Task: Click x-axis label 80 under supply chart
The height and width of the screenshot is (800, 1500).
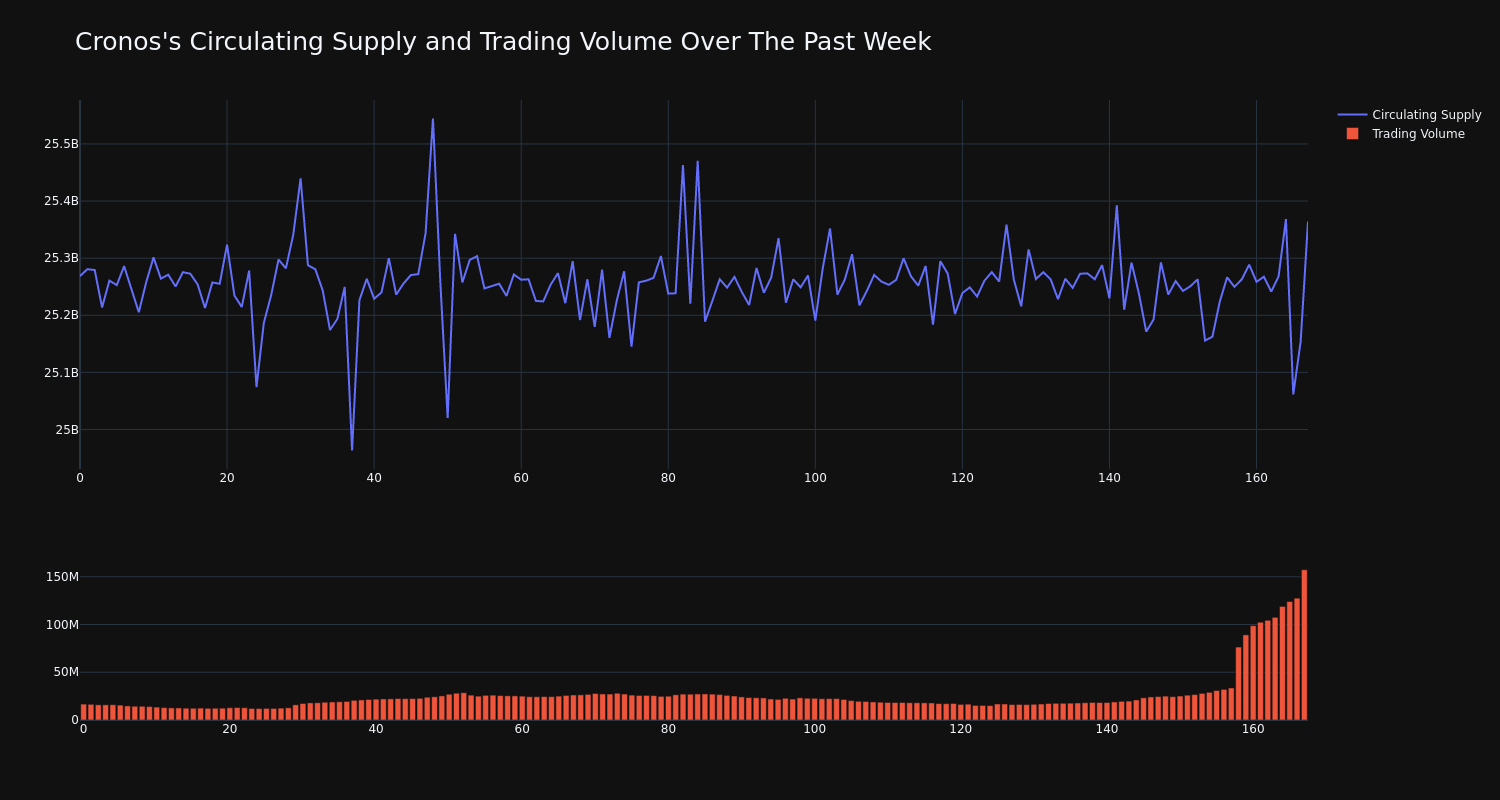Action: click(x=668, y=478)
